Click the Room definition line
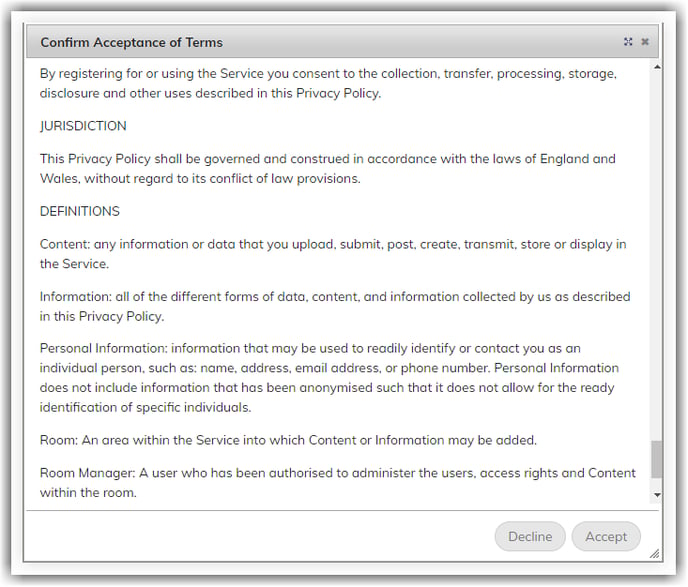 288,440
